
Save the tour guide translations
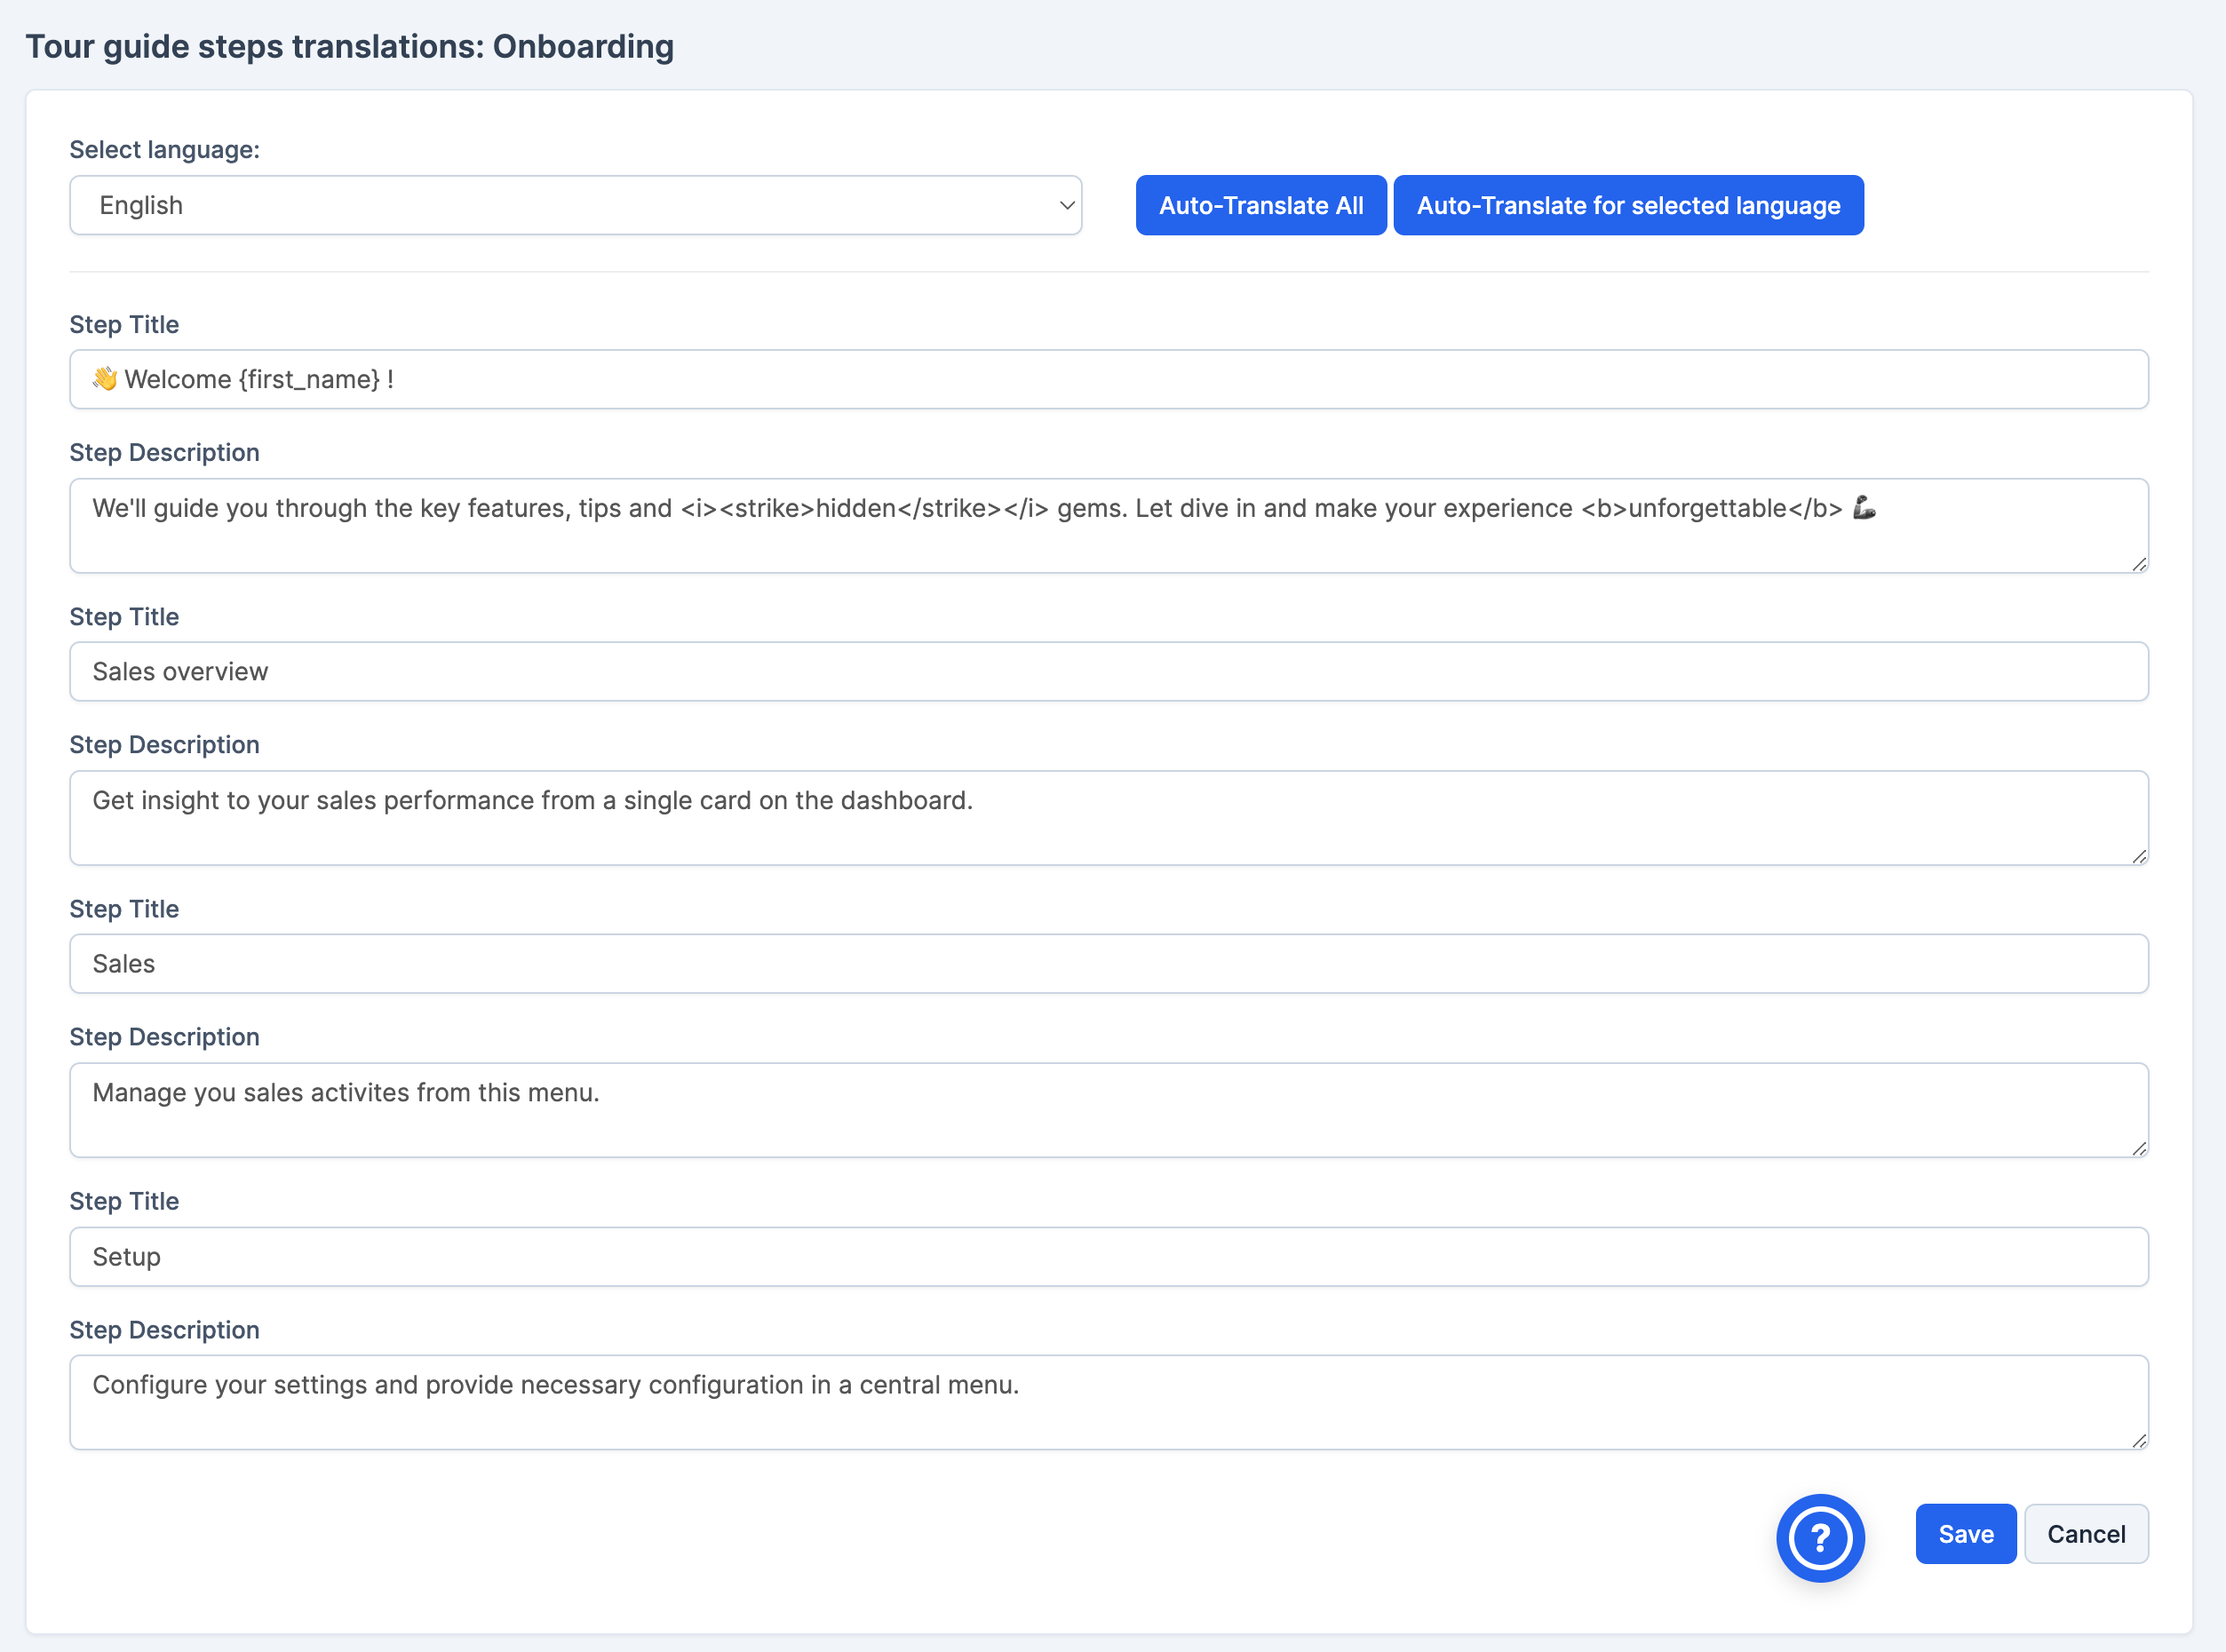click(x=1964, y=1533)
